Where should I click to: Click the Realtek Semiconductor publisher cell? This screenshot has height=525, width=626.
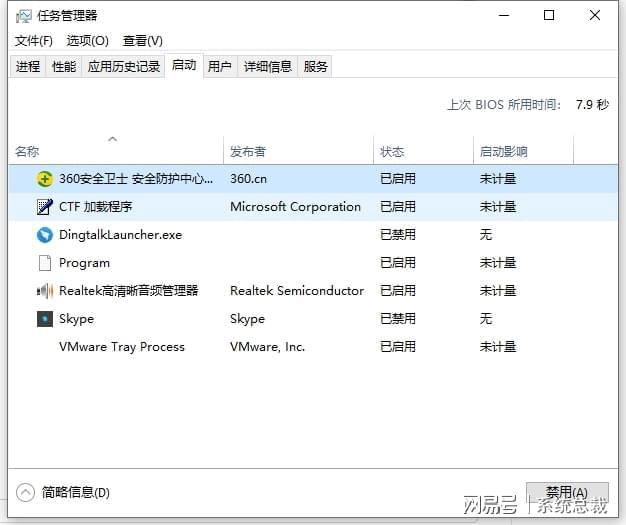point(297,291)
